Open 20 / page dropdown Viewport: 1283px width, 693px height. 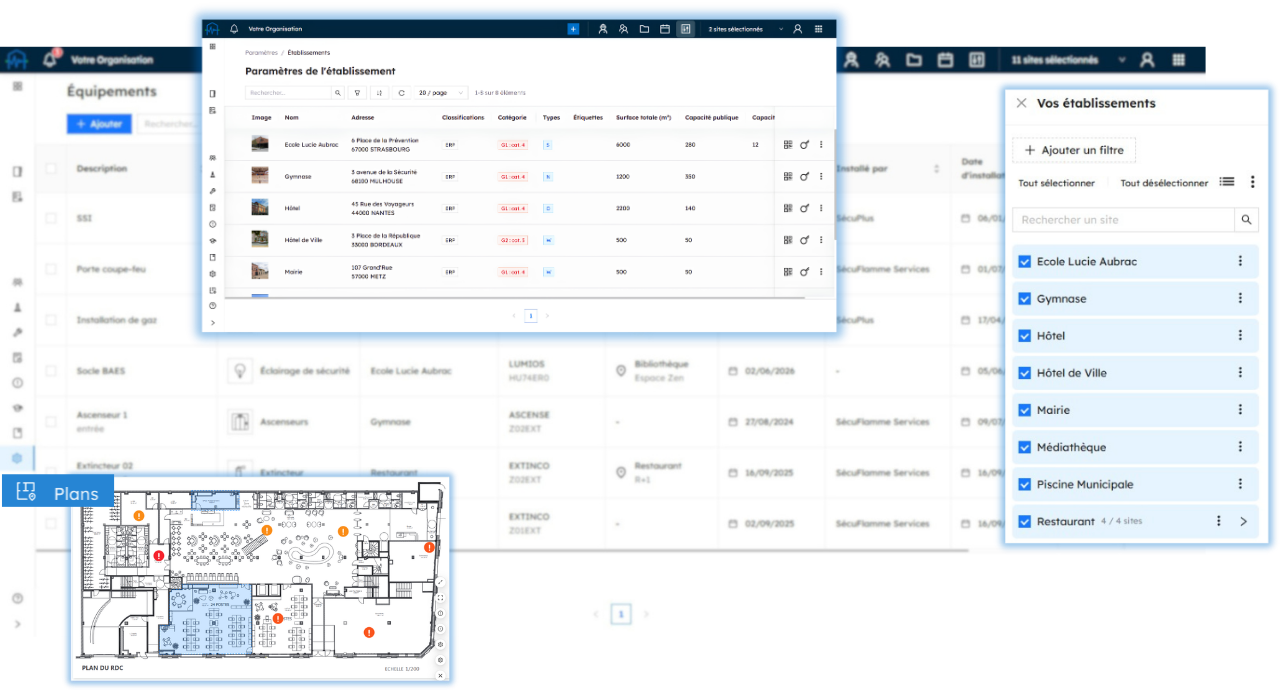441,92
